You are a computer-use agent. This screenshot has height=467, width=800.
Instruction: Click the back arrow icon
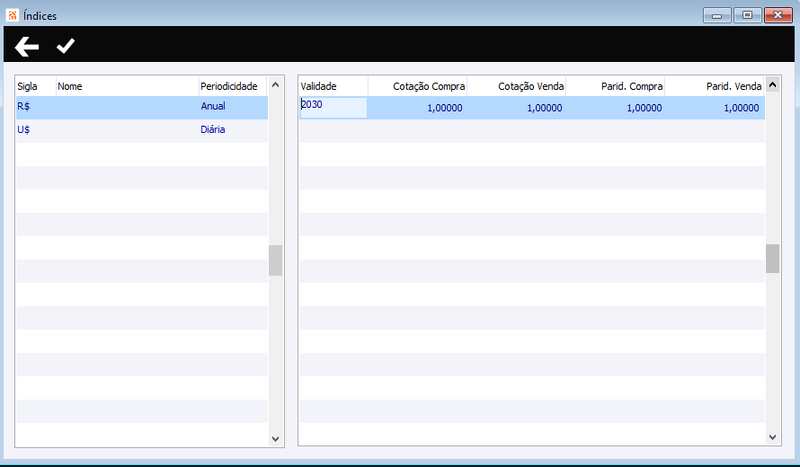tap(27, 46)
